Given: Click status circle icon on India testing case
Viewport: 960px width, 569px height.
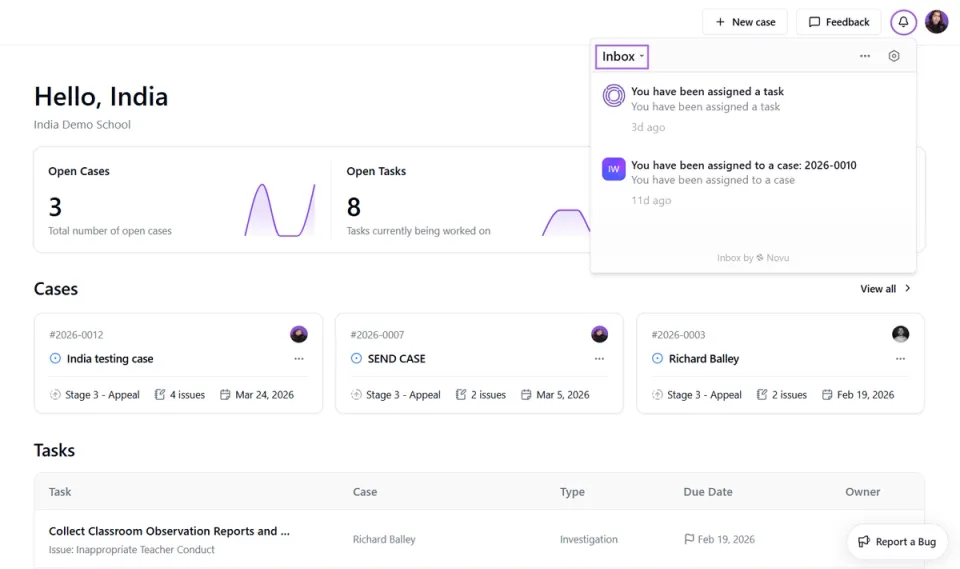Looking at the screenshot, I should (x=55, y=358).
